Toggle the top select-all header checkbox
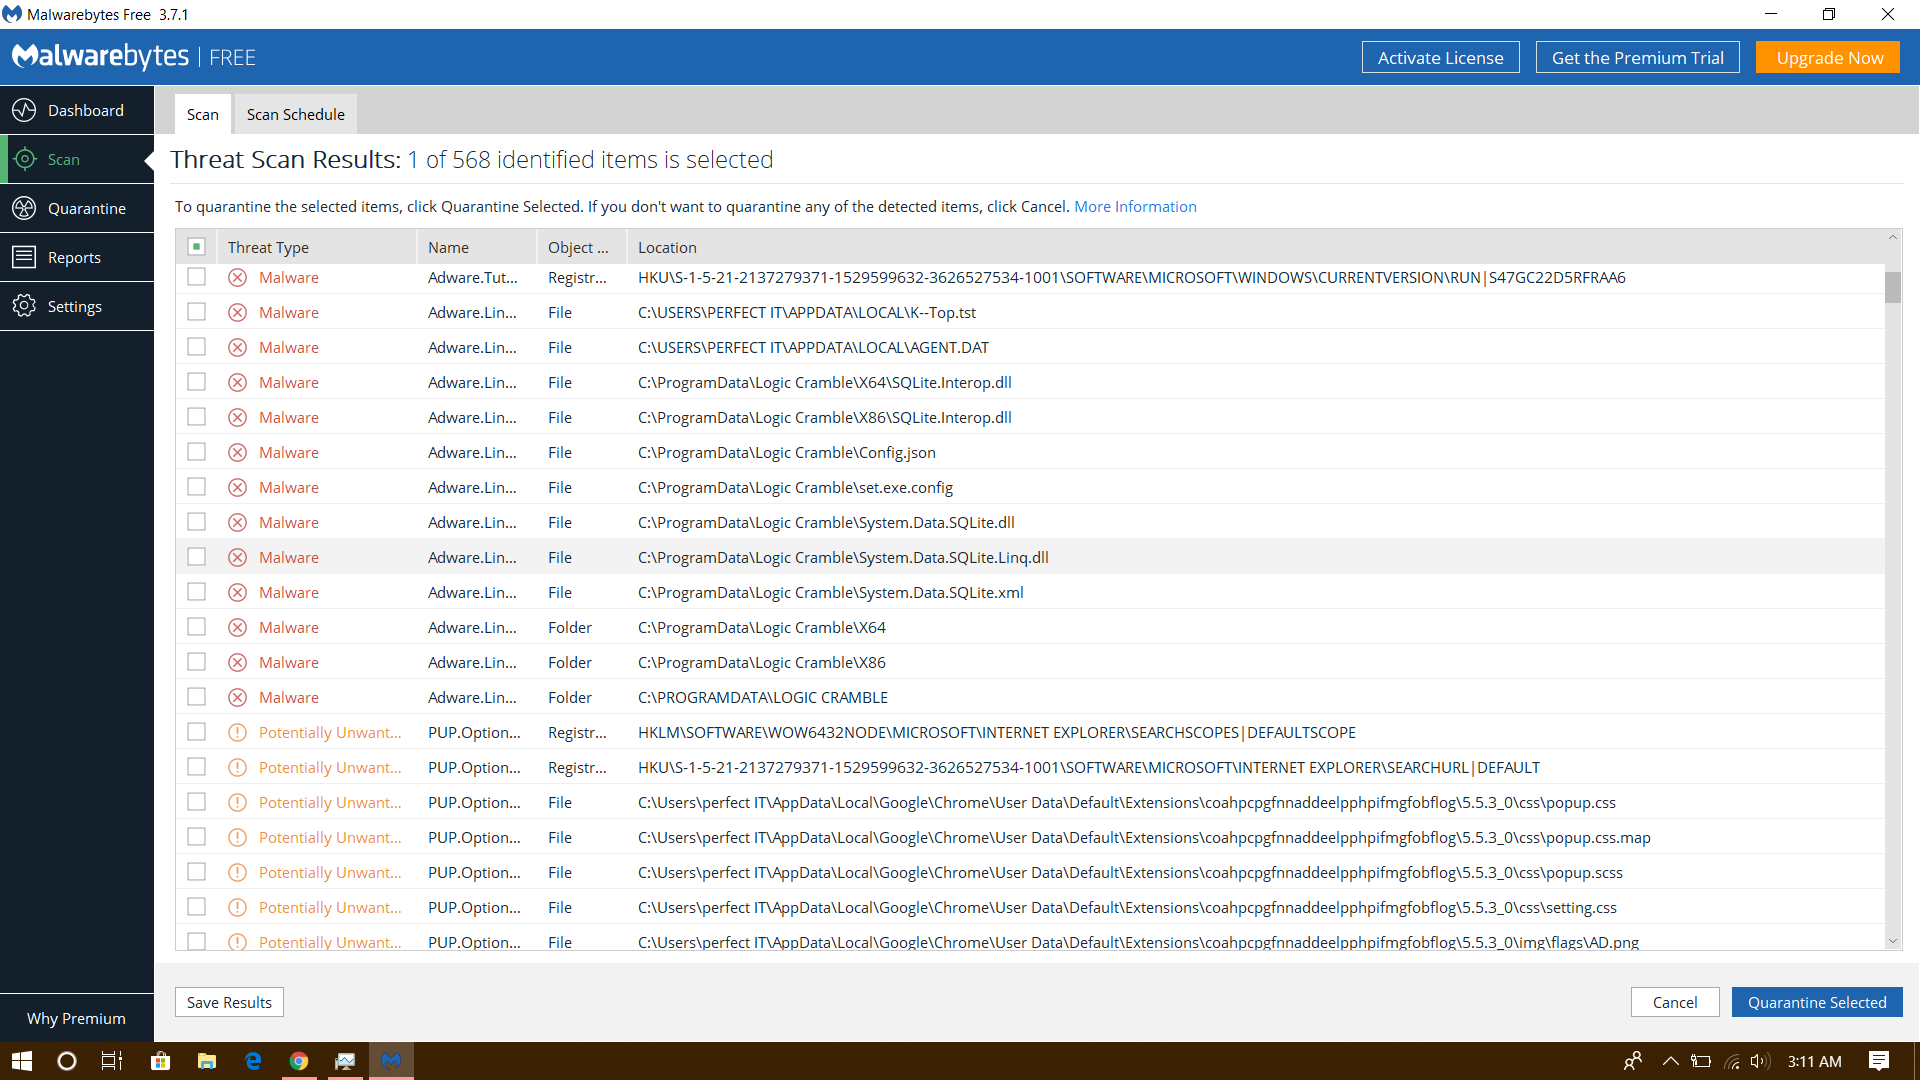 (196, 247)
